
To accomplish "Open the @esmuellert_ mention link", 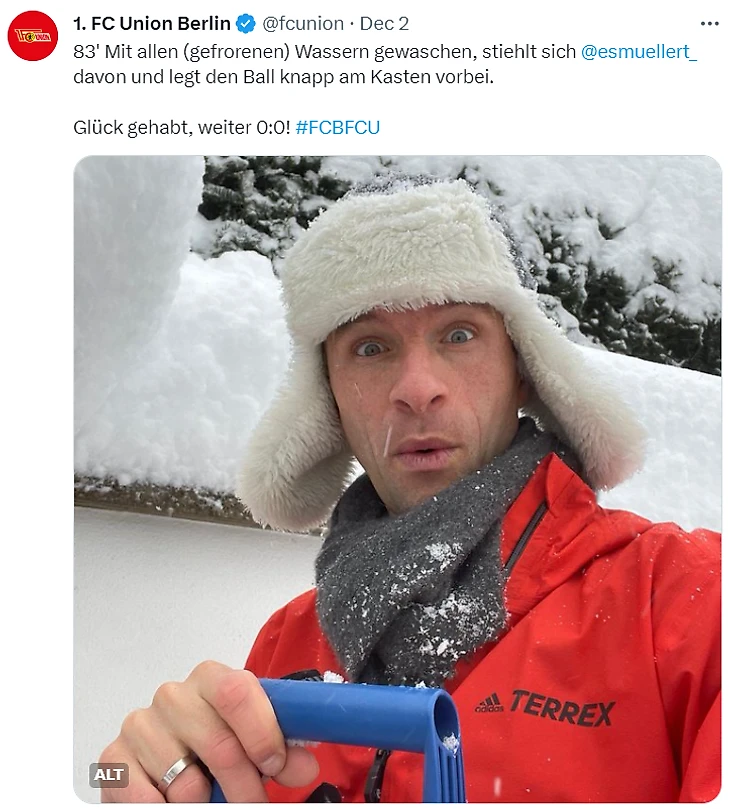I will [639, 52].
